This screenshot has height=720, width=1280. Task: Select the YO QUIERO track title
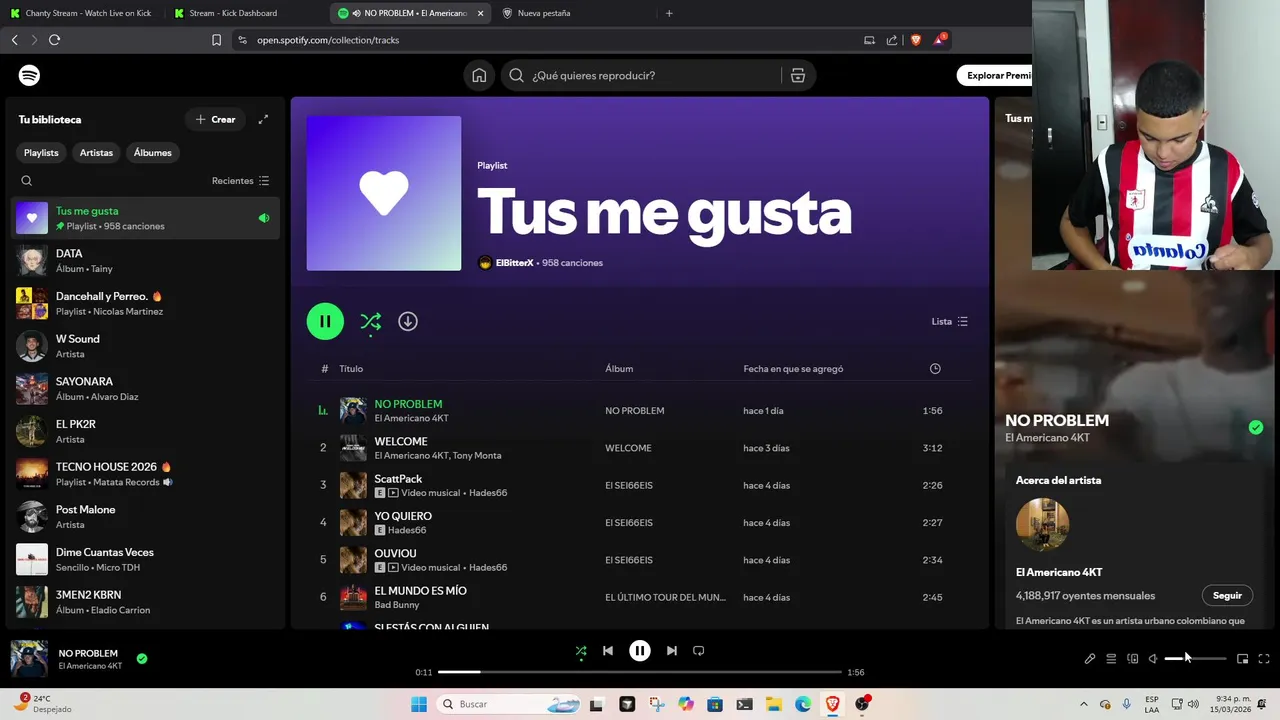coord(403,516)
